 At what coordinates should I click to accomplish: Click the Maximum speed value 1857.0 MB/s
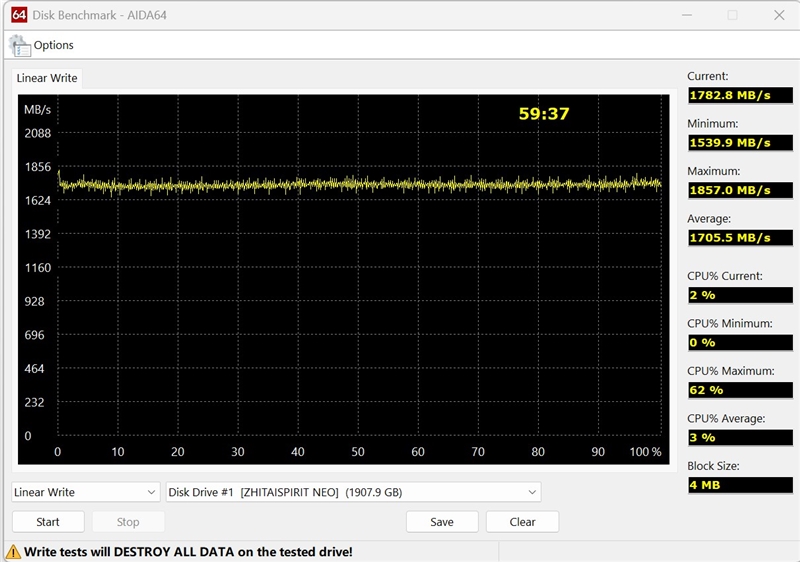pos(737,190)
